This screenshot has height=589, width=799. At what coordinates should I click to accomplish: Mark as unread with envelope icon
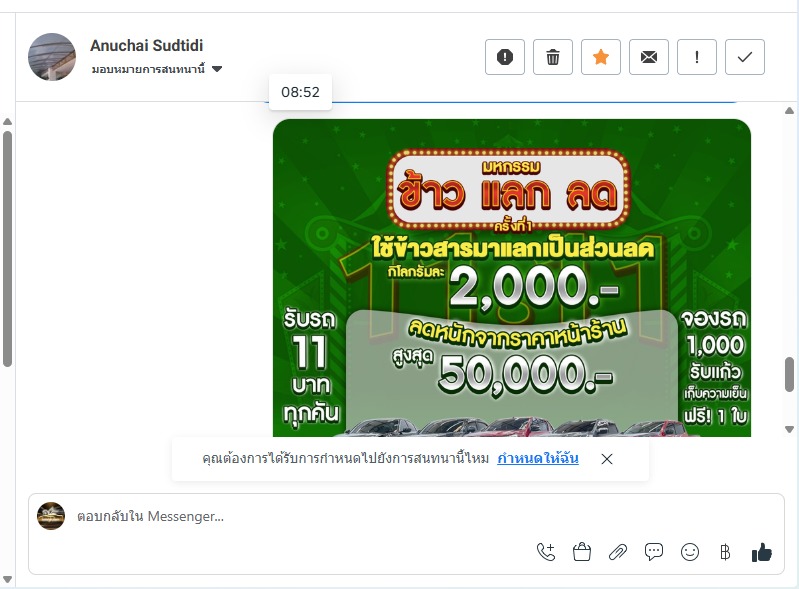649,57
